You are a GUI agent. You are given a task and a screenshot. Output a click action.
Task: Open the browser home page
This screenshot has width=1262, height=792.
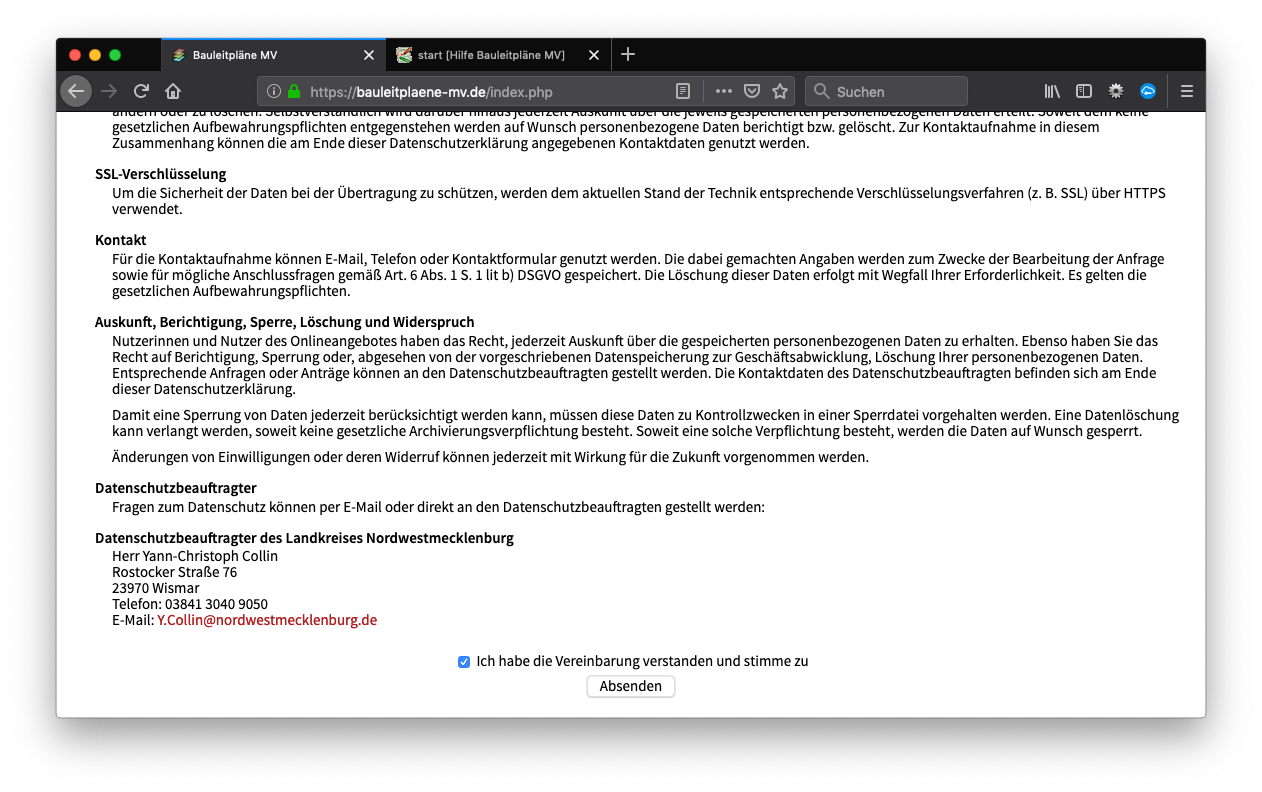click(173, 91)
